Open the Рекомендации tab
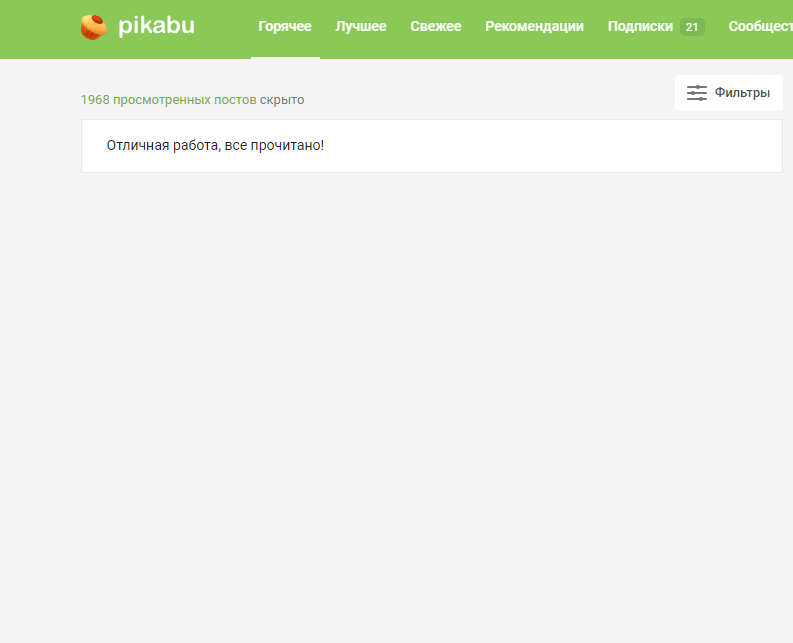Viewport: 793px width, 643px height. [x=534, y=26]
